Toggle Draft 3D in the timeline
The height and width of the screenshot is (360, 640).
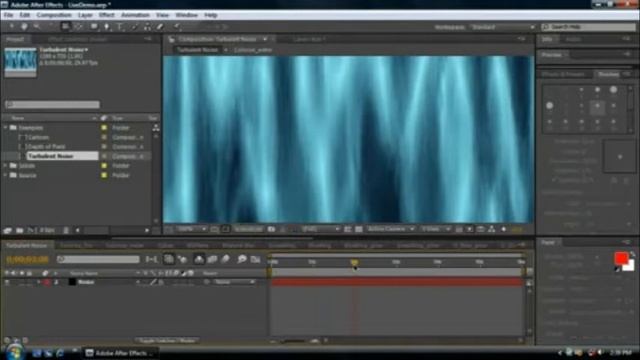pos(182,259)
